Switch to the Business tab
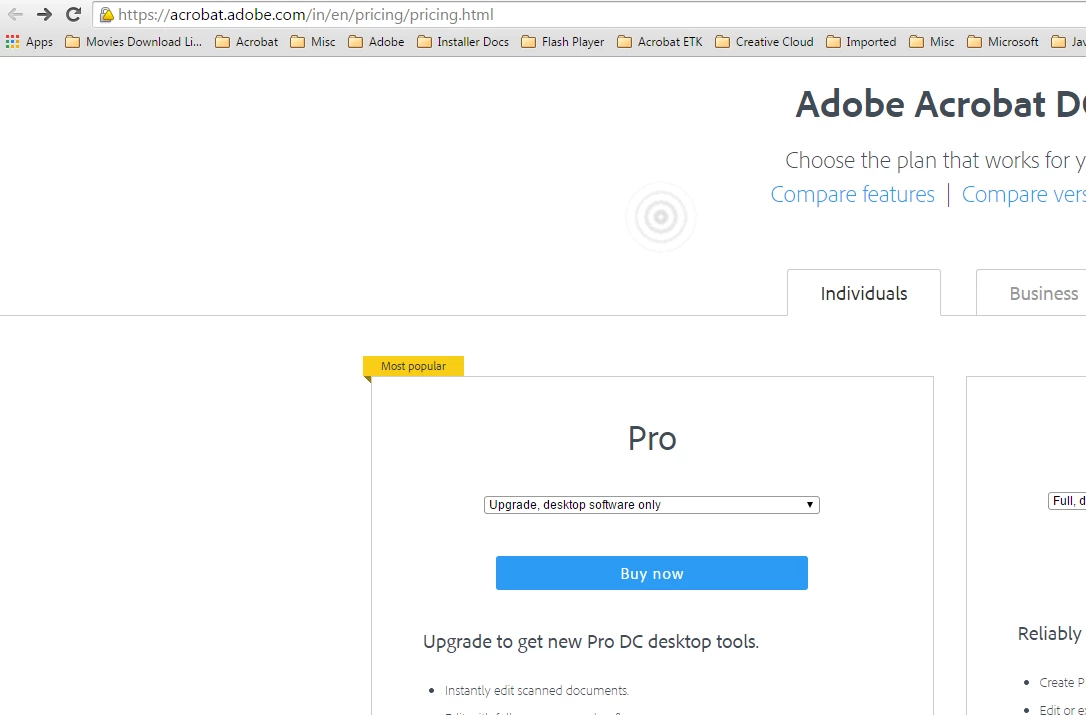The width and height of the screenshot is (1086, 715). click(1031, 293)
